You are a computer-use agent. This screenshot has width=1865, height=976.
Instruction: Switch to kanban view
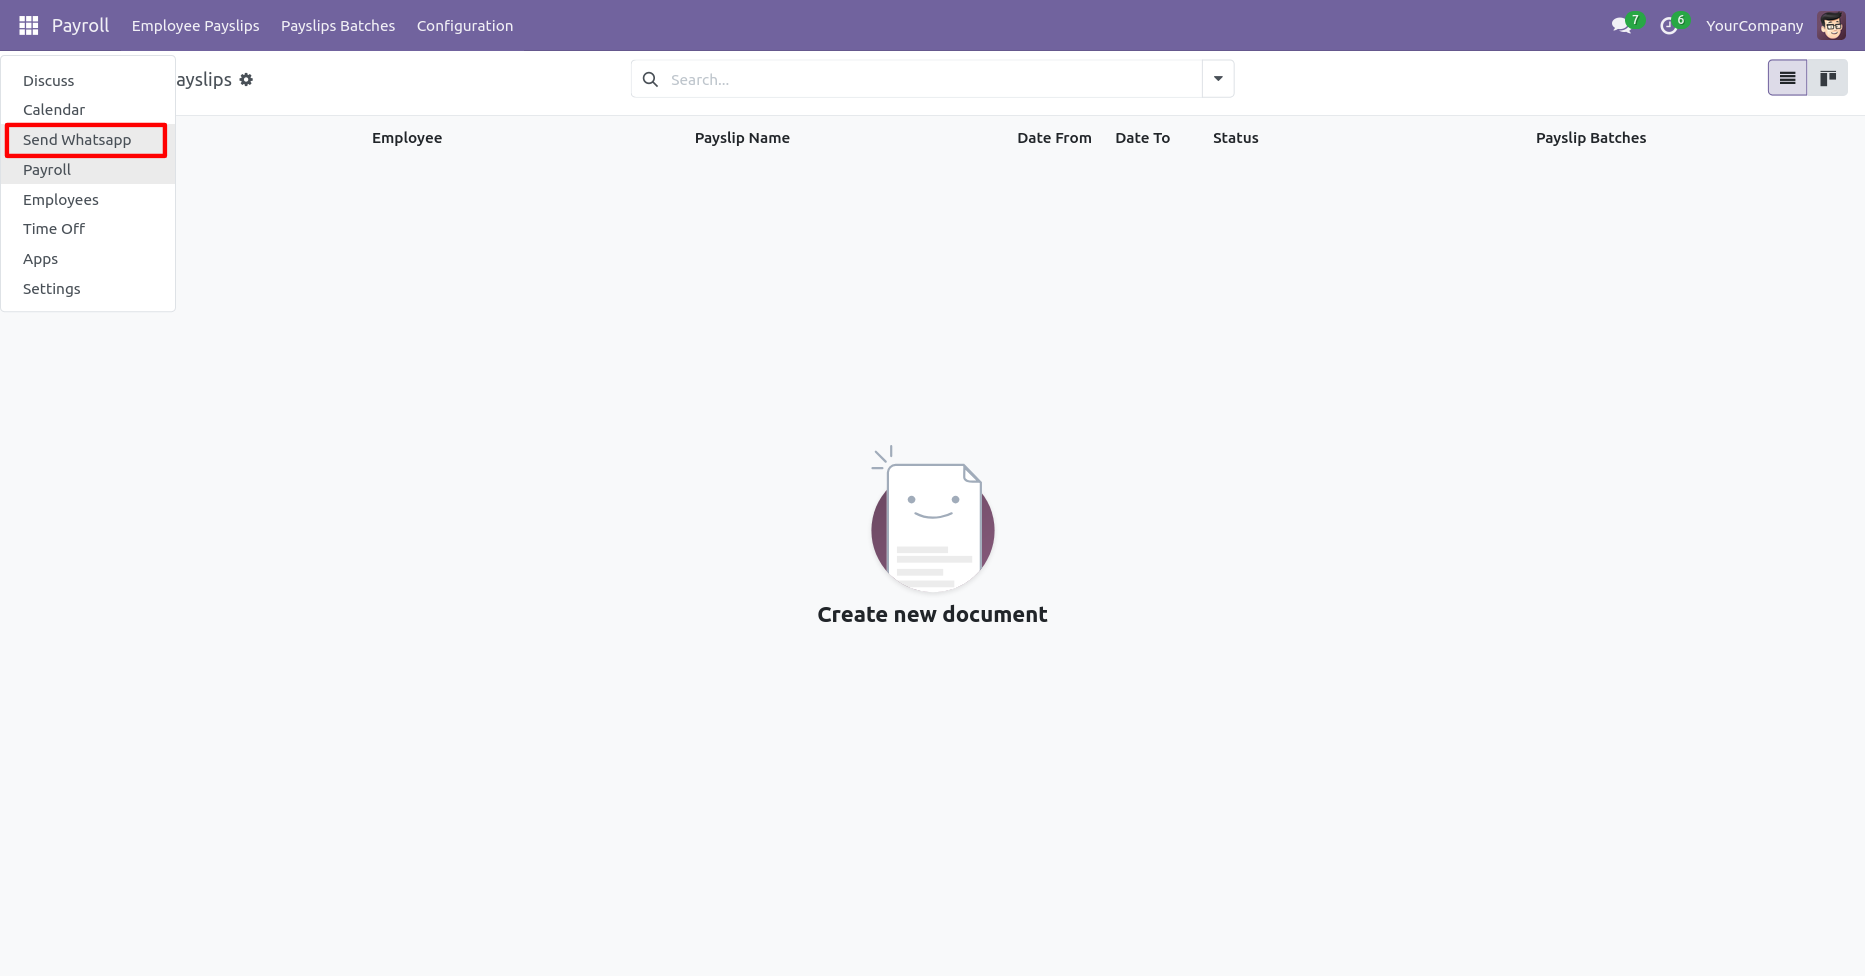[x=1827, y=78]
